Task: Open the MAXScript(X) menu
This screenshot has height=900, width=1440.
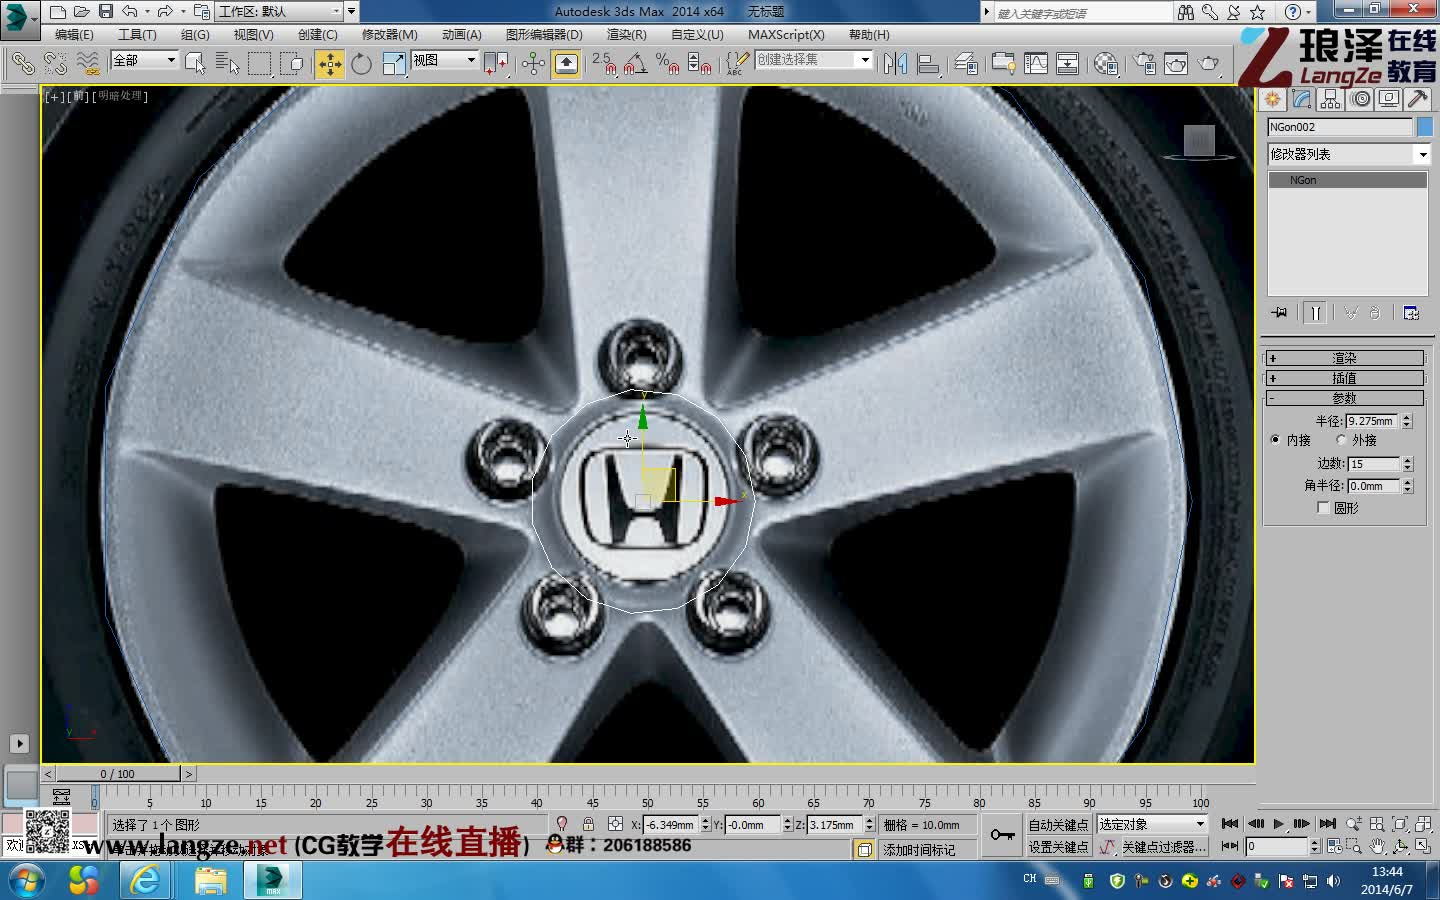Action: point(786,34)
